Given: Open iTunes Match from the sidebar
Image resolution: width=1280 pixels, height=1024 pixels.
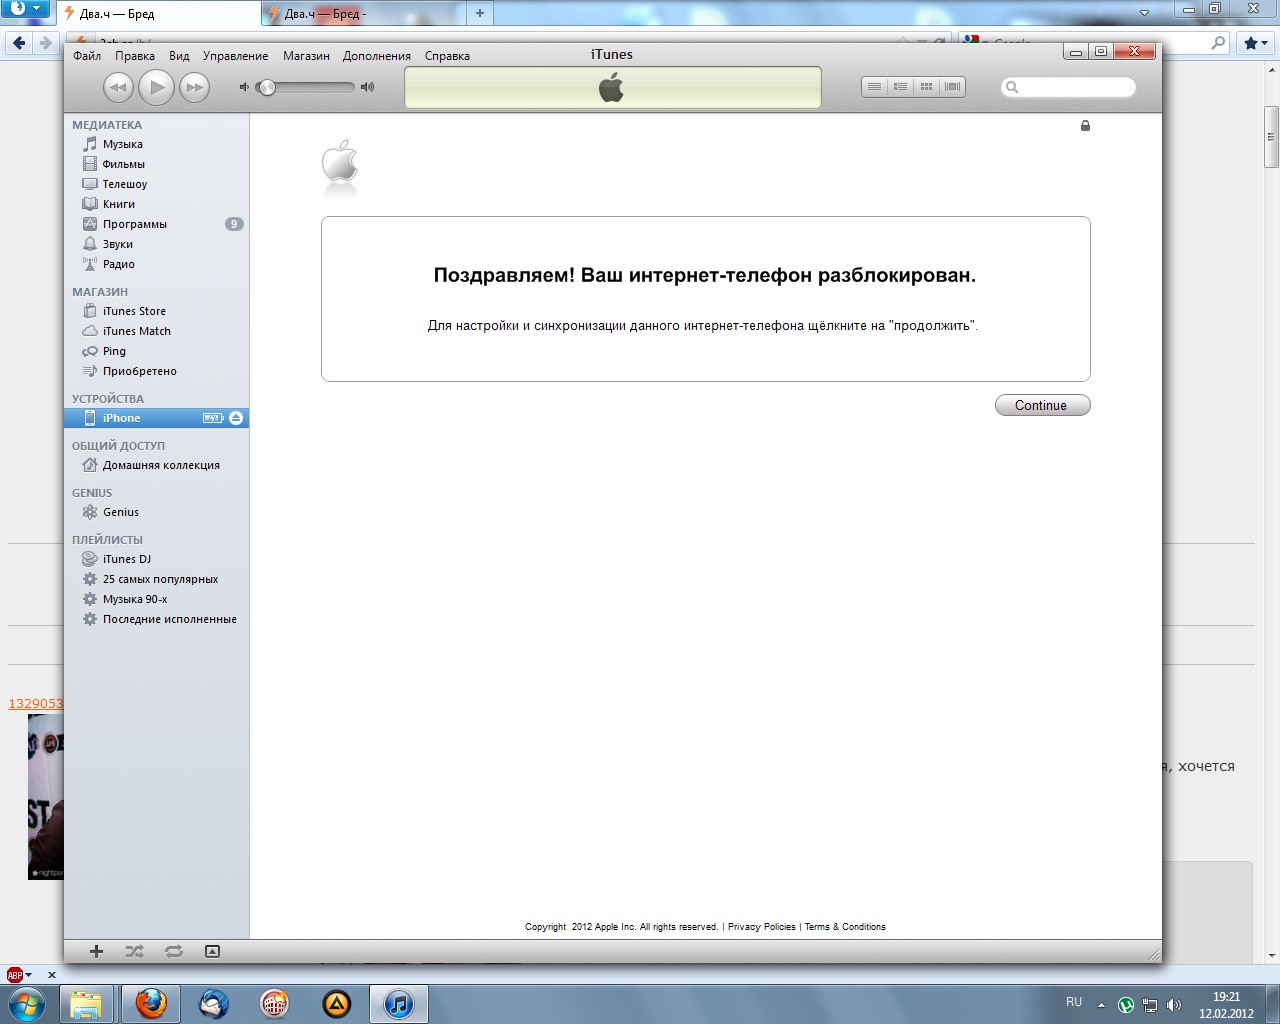Looking at the screenshot, I should pyautogui.click(x=156, y=331).
